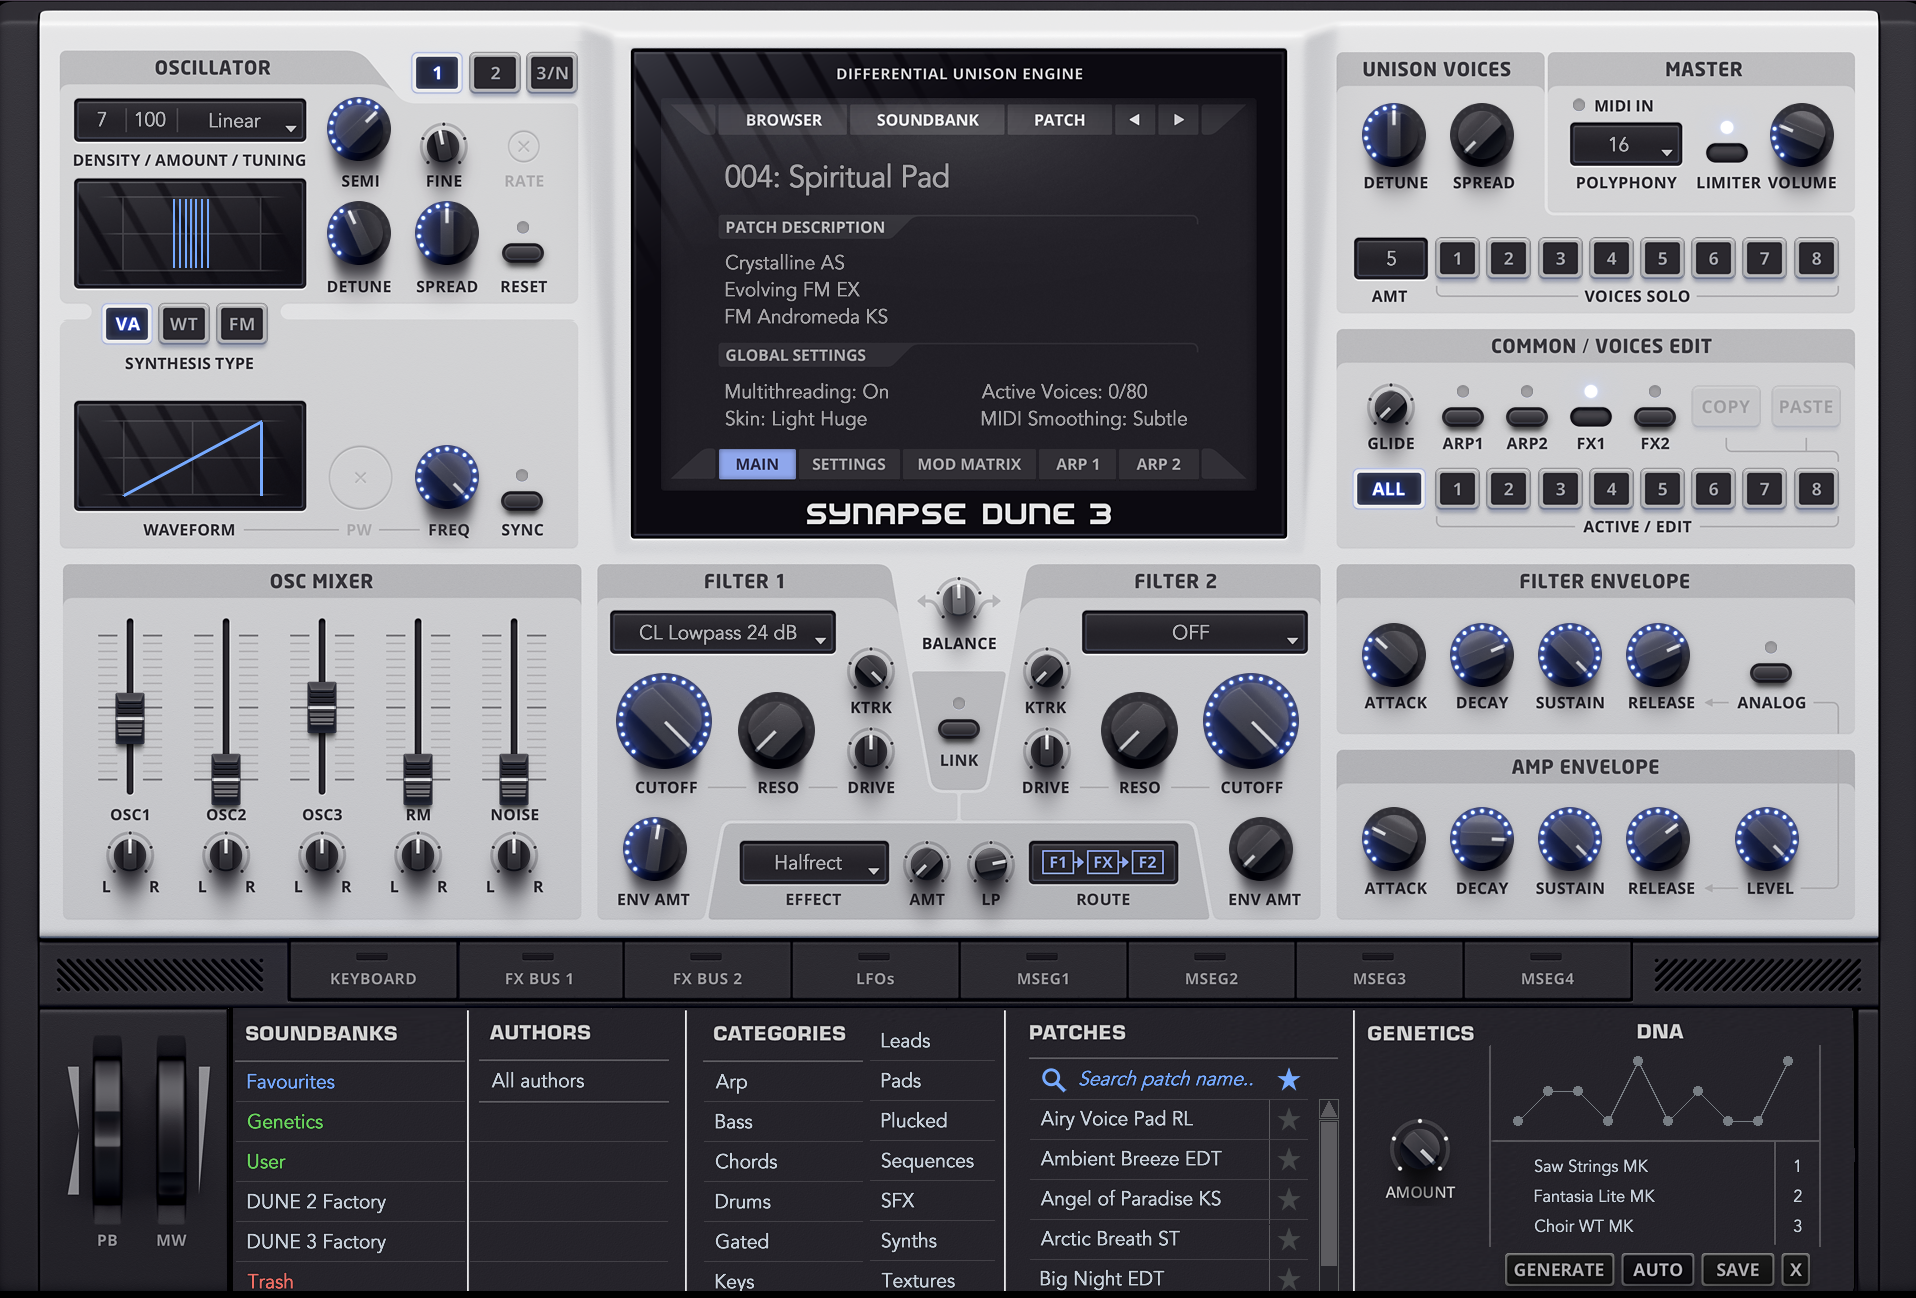Click the F1-FX-F2 route display

tap(1103, 862)
